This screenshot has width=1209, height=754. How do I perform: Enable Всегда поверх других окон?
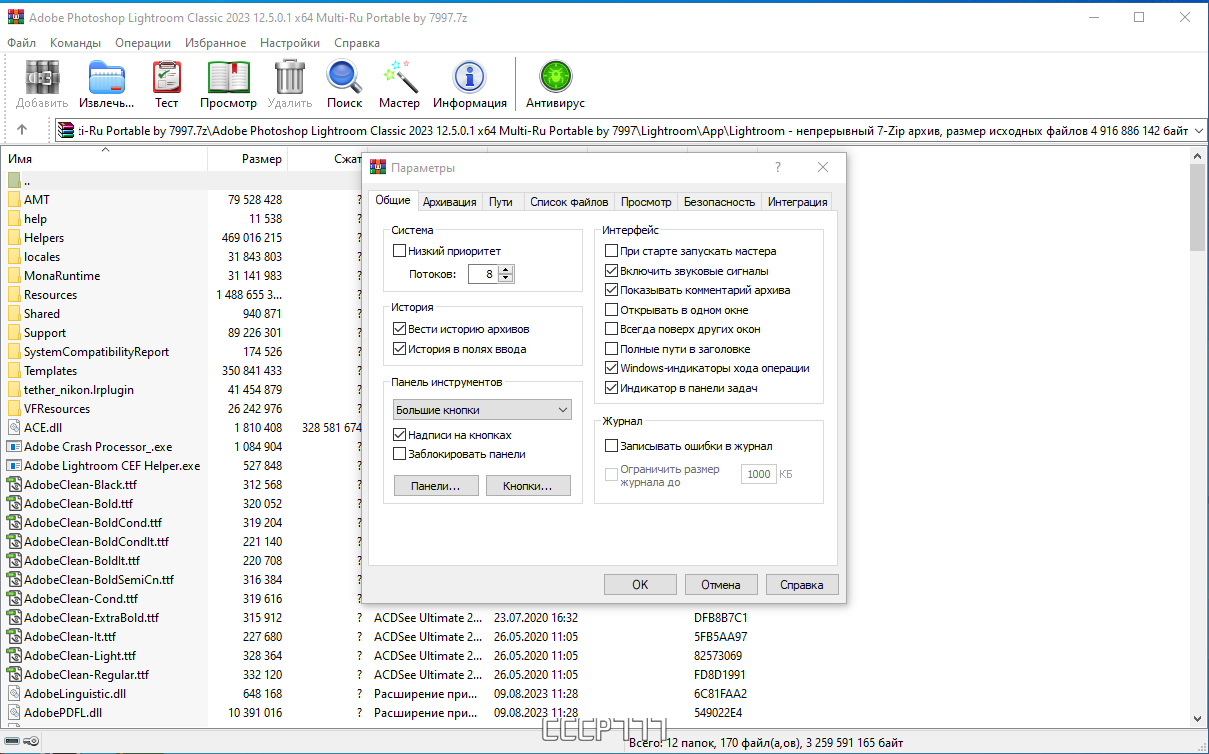click(612, 329)
